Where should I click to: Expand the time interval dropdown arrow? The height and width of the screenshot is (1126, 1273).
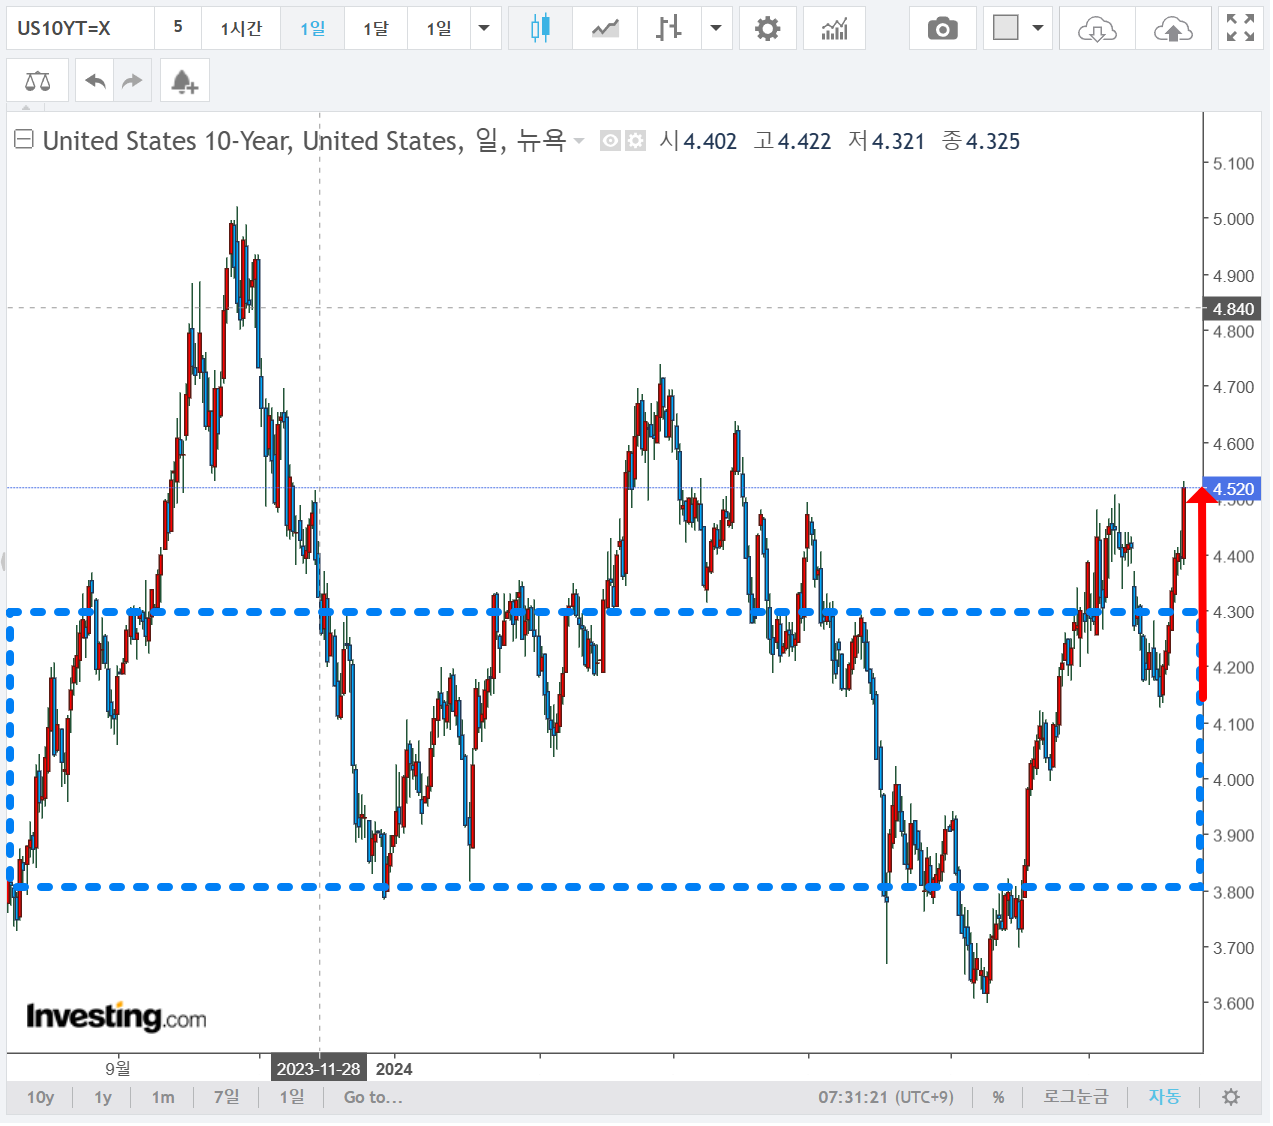[x=484, y=29]
